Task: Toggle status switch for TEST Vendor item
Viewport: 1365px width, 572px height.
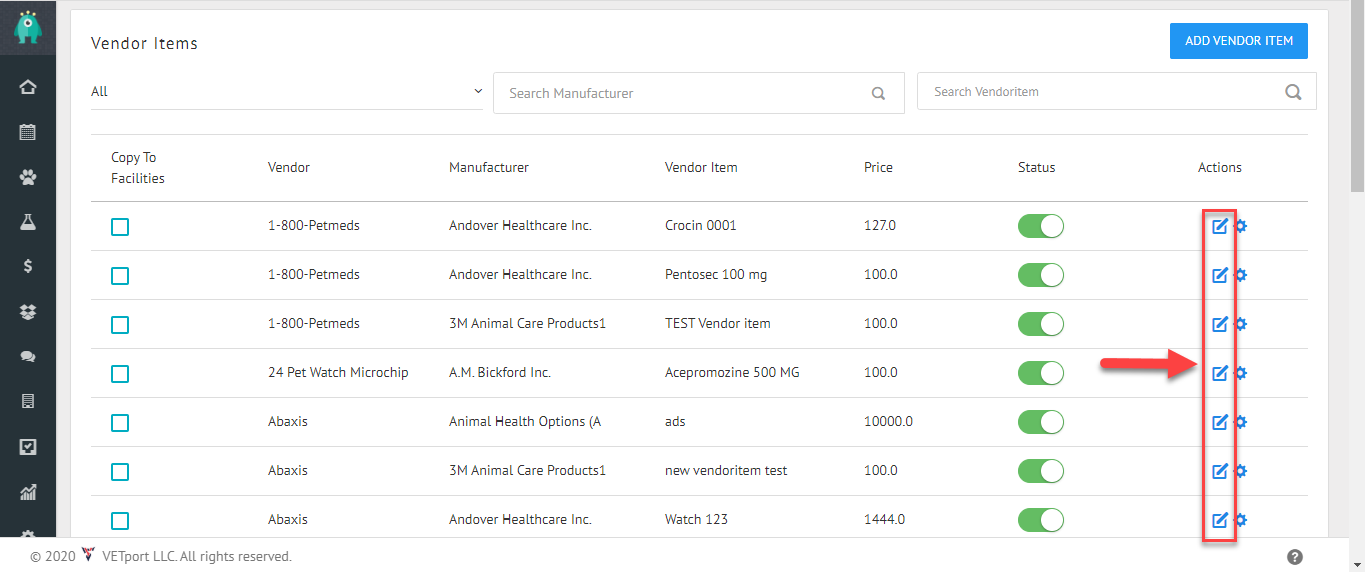Action: [1041, 324]
